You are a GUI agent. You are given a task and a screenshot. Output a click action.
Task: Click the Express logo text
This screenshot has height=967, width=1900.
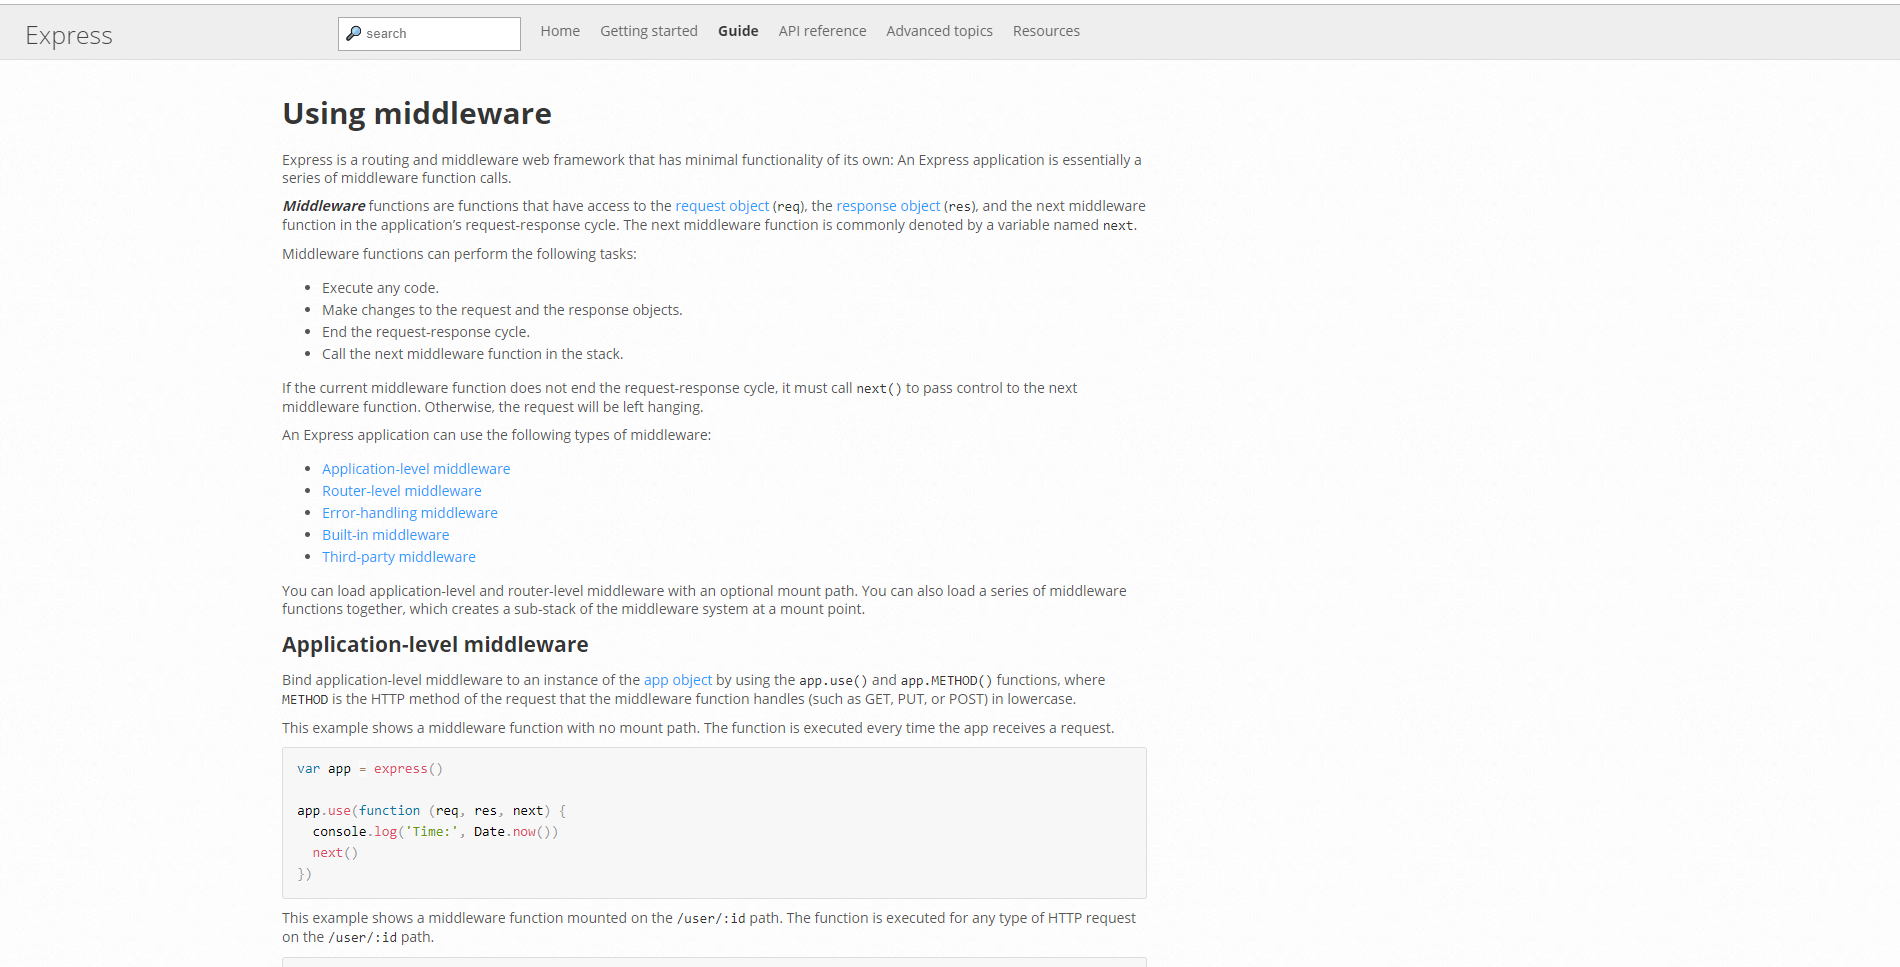coord(69,35)
